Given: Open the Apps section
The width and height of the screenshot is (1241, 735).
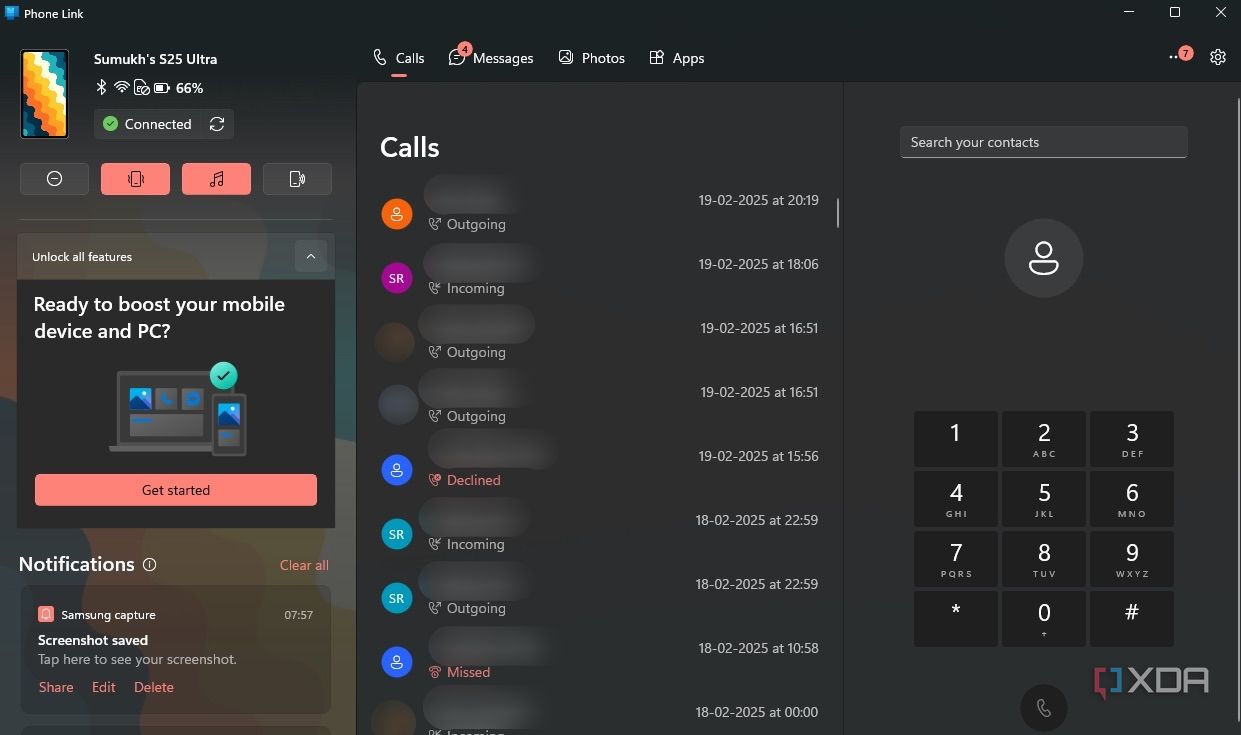Looking at the screenshot, I should (677, 57).
